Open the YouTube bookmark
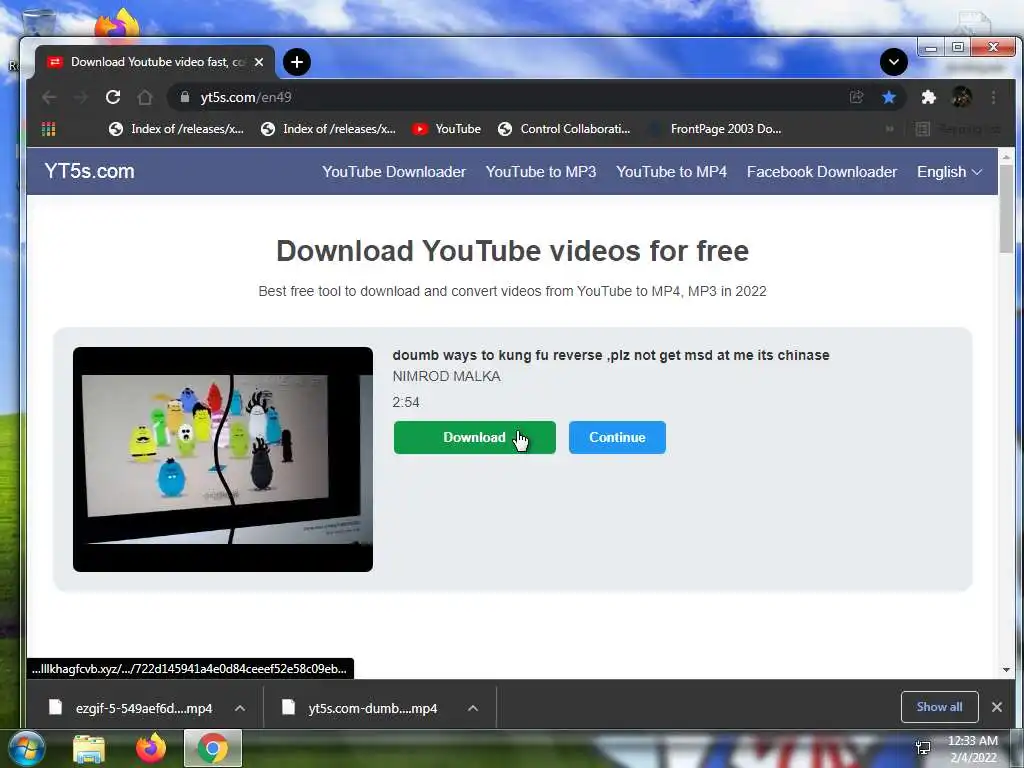1024x768 pixels. [447, 129]
